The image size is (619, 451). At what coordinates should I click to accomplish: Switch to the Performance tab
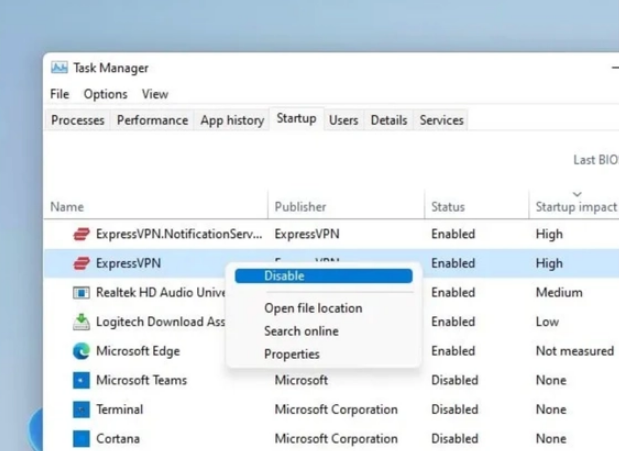tap(152, 120)
